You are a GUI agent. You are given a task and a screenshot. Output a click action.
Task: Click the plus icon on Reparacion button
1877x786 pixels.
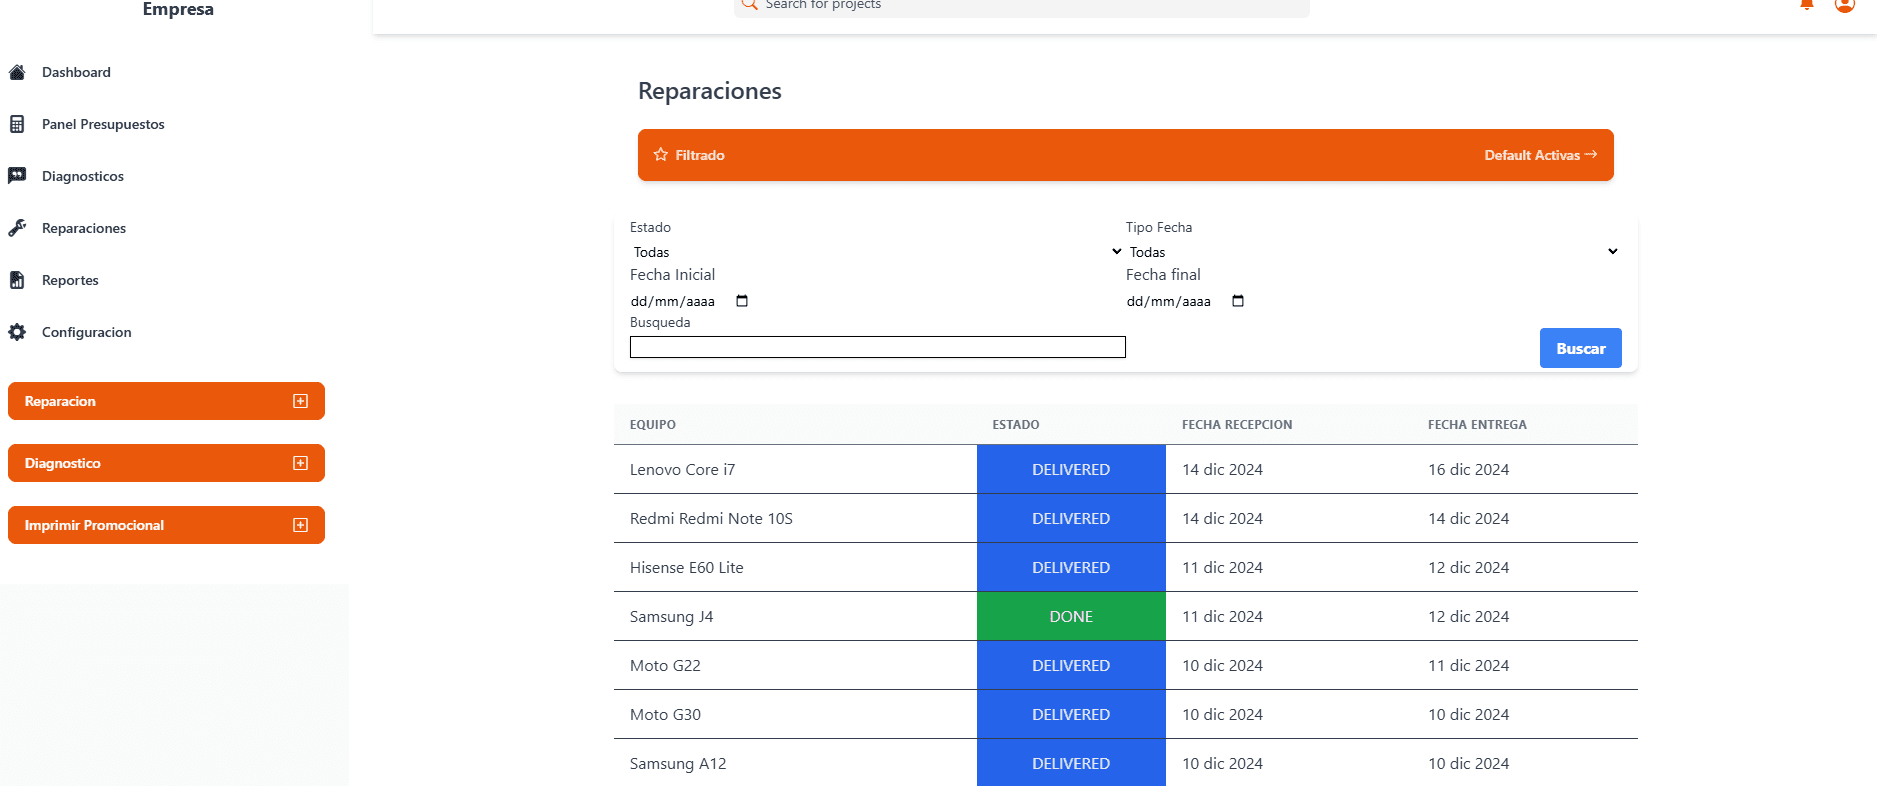300,401
